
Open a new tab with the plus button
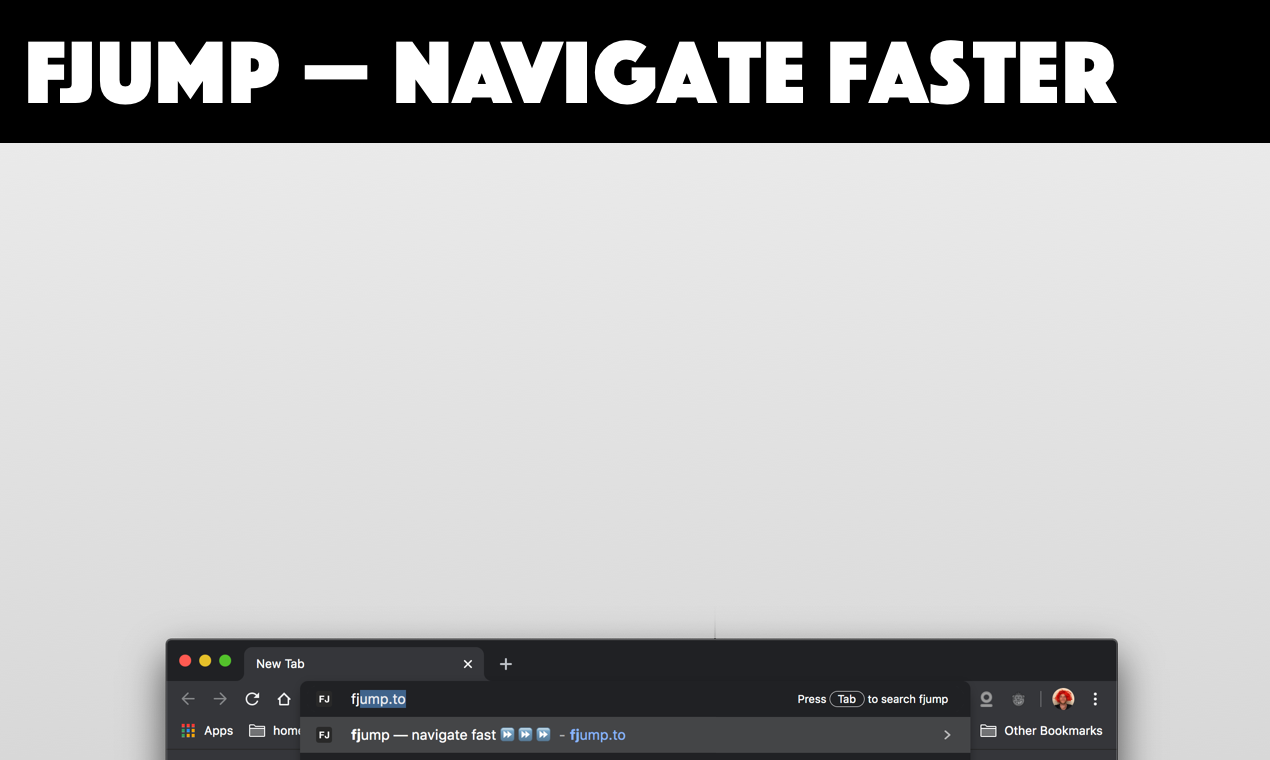point(505,664)
